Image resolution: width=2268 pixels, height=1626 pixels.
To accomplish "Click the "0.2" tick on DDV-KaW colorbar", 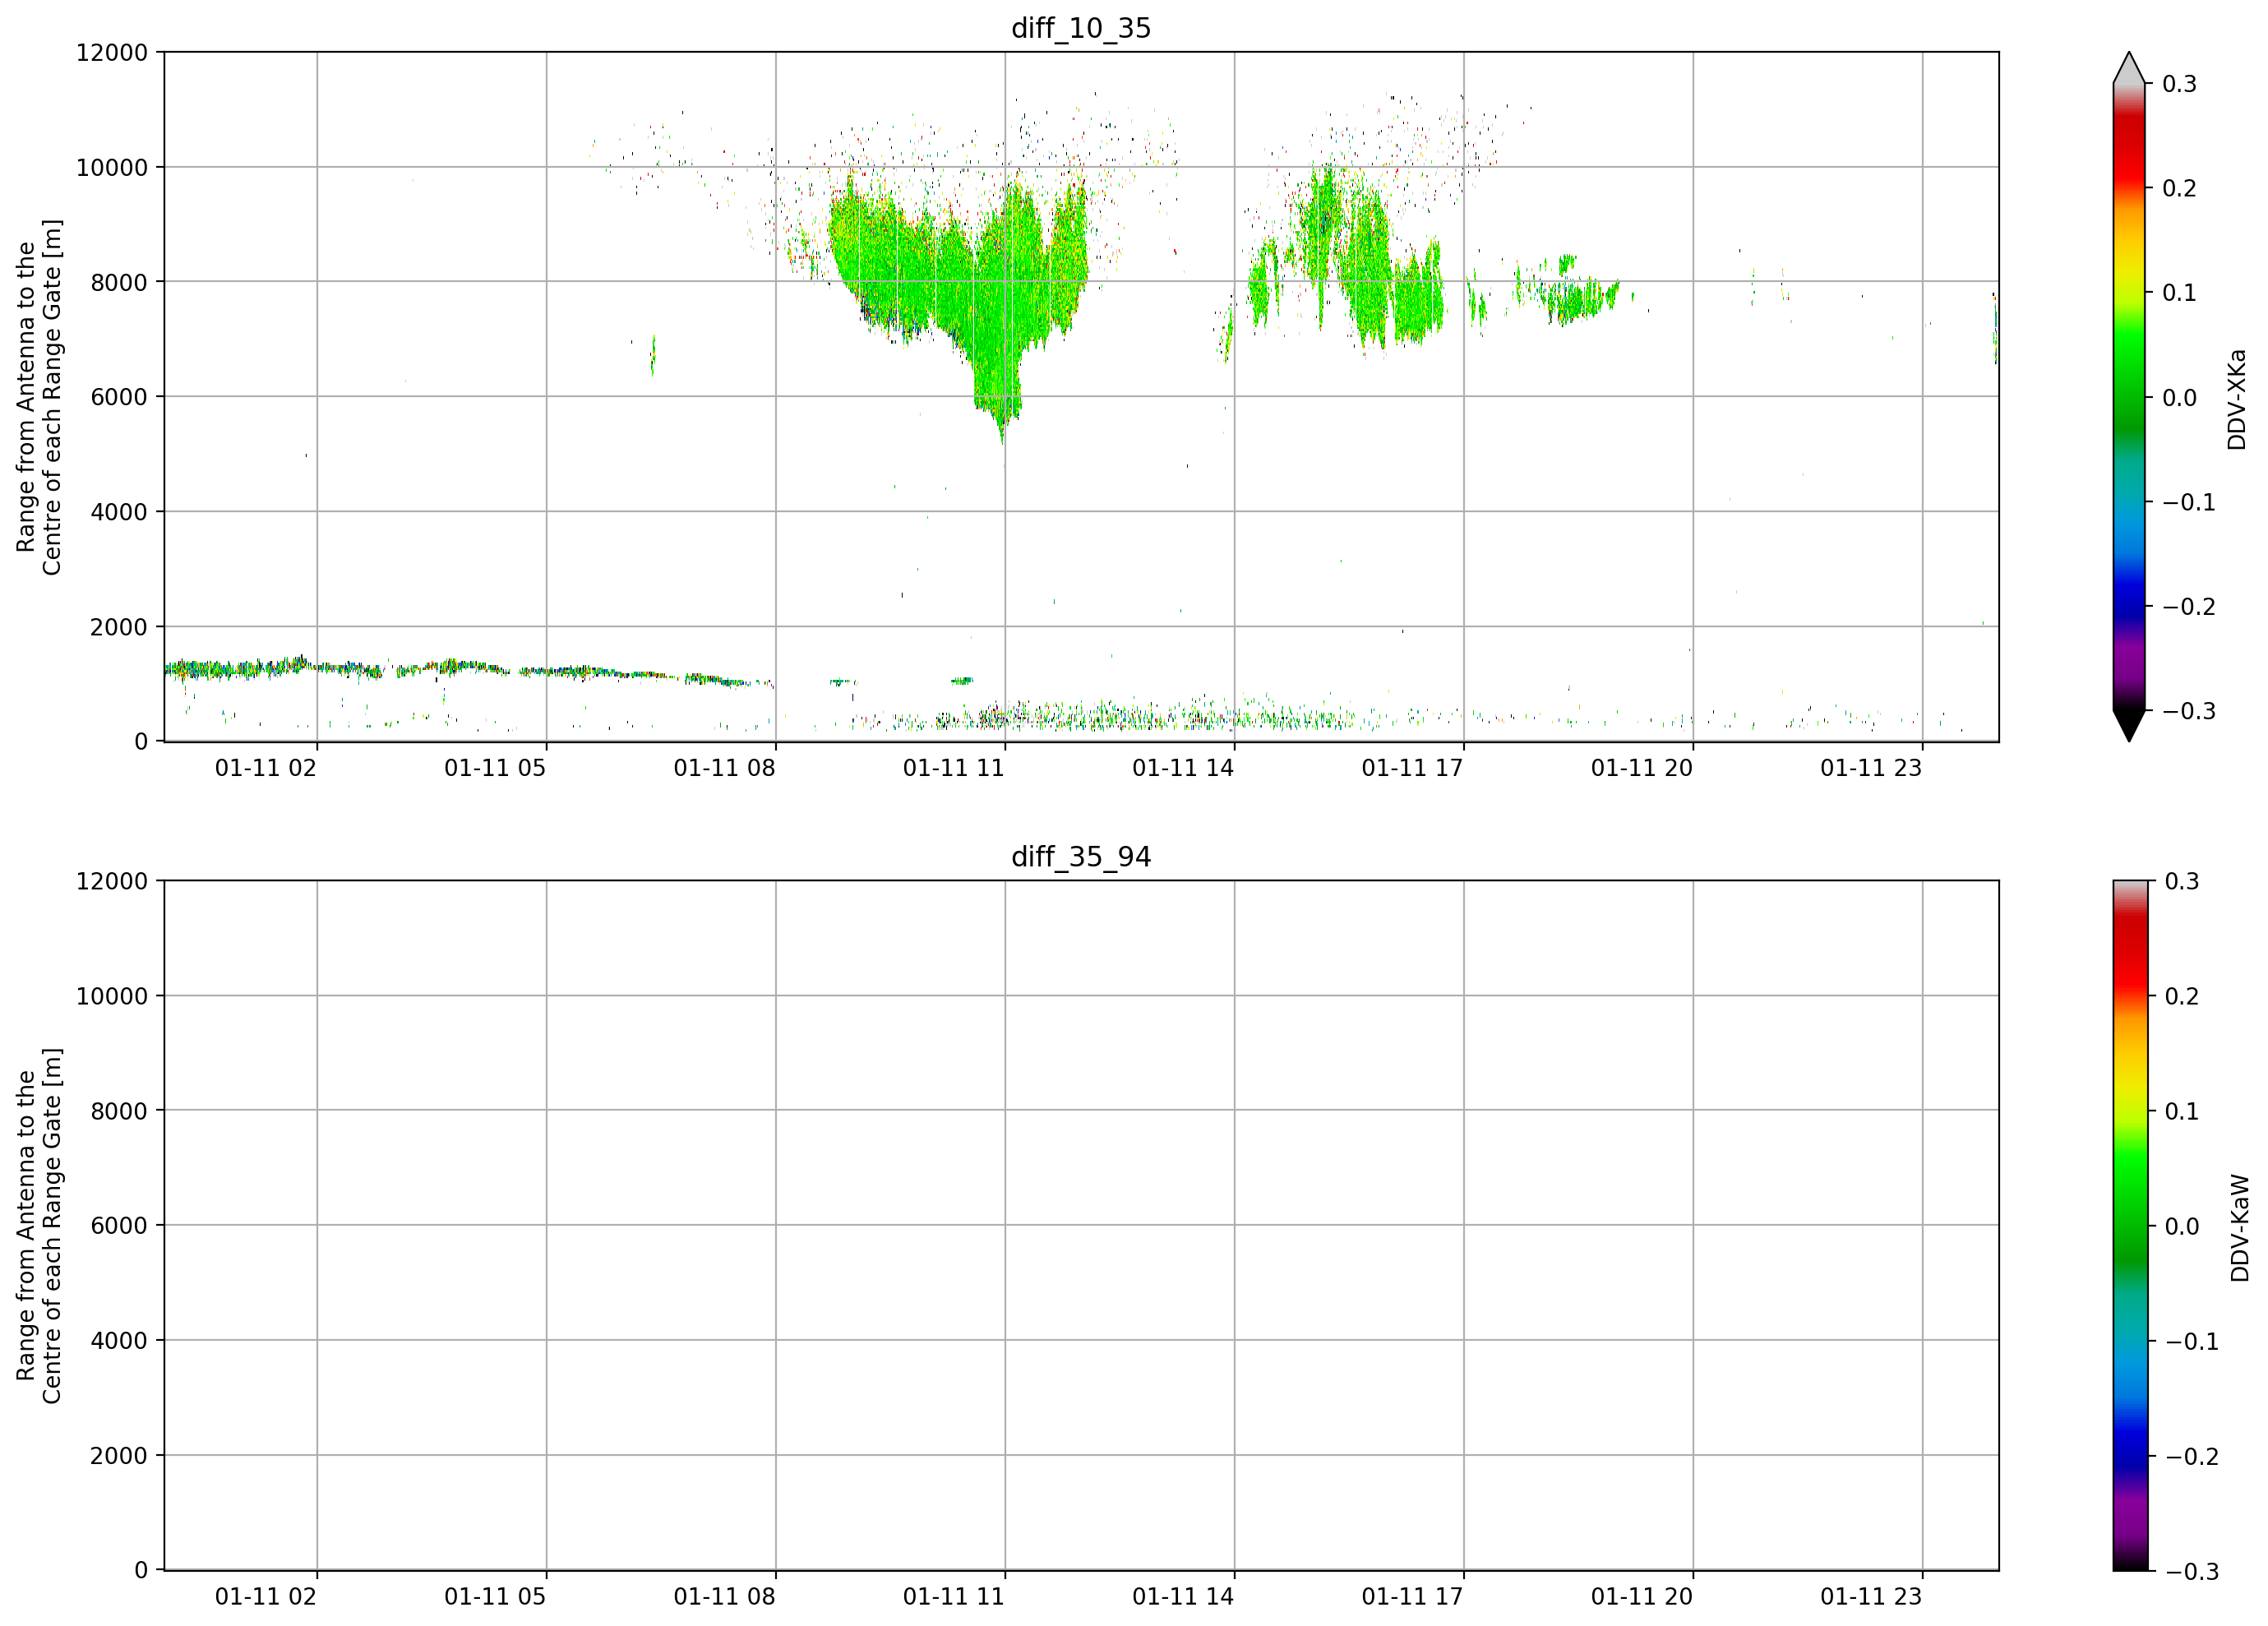I will tap(2182, 997).
